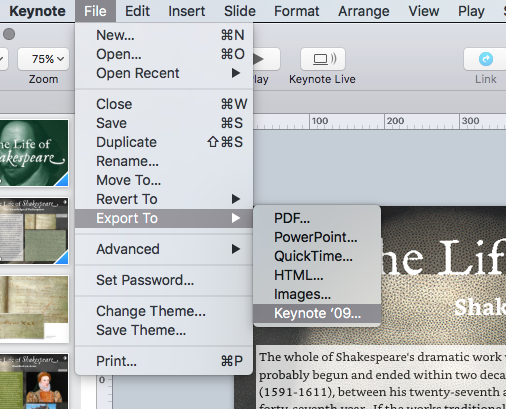The height and width of the screenshot is (409, 506).
Task: Select Close in File menu
Action: [164, 104]
